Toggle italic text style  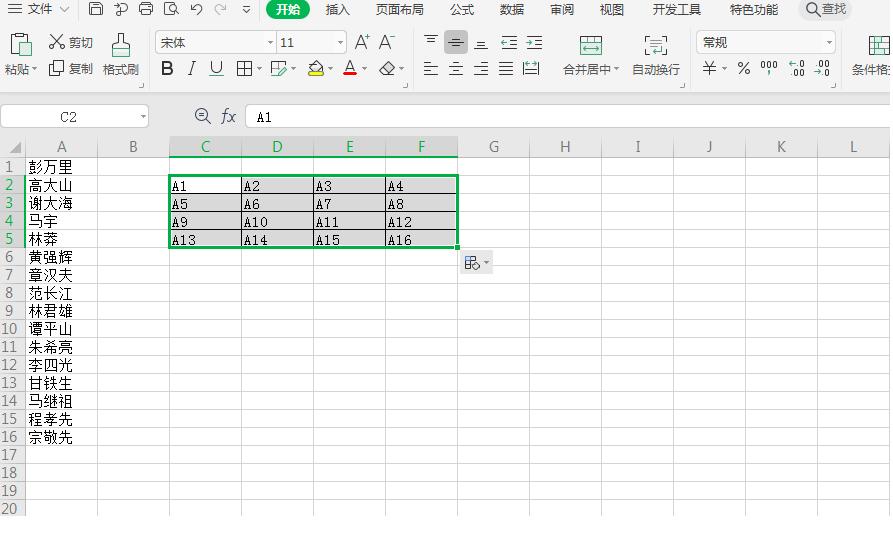click(192, 69)
